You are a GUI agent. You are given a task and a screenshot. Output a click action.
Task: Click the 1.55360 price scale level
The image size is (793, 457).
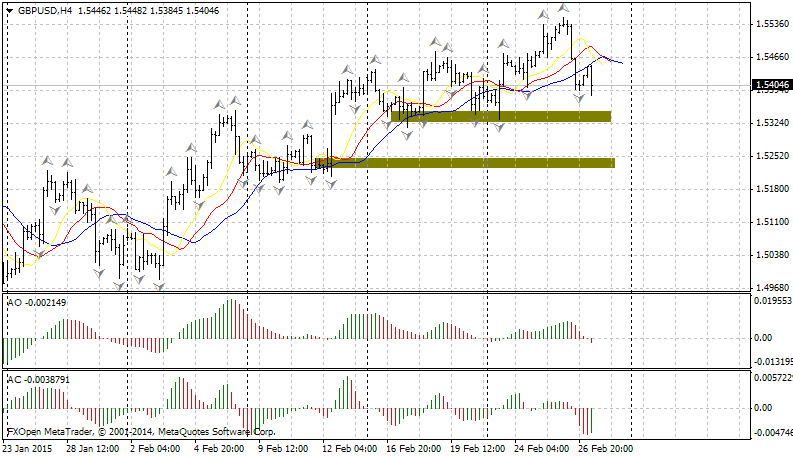coord(770,23)
